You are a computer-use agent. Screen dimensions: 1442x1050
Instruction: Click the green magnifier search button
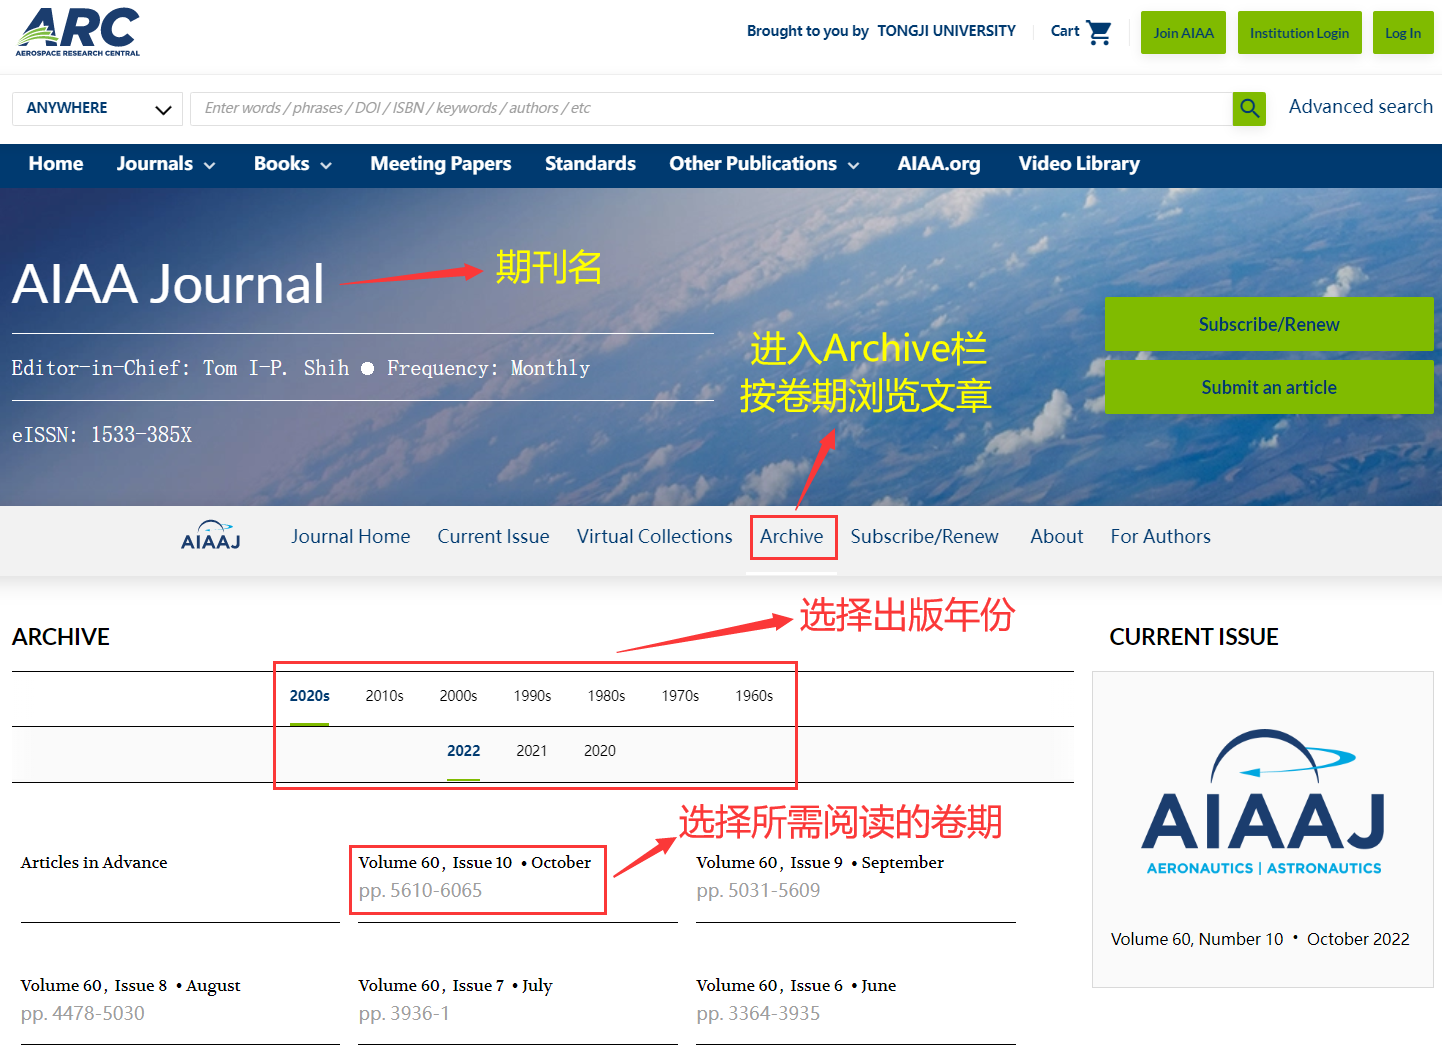point(1248,108)
